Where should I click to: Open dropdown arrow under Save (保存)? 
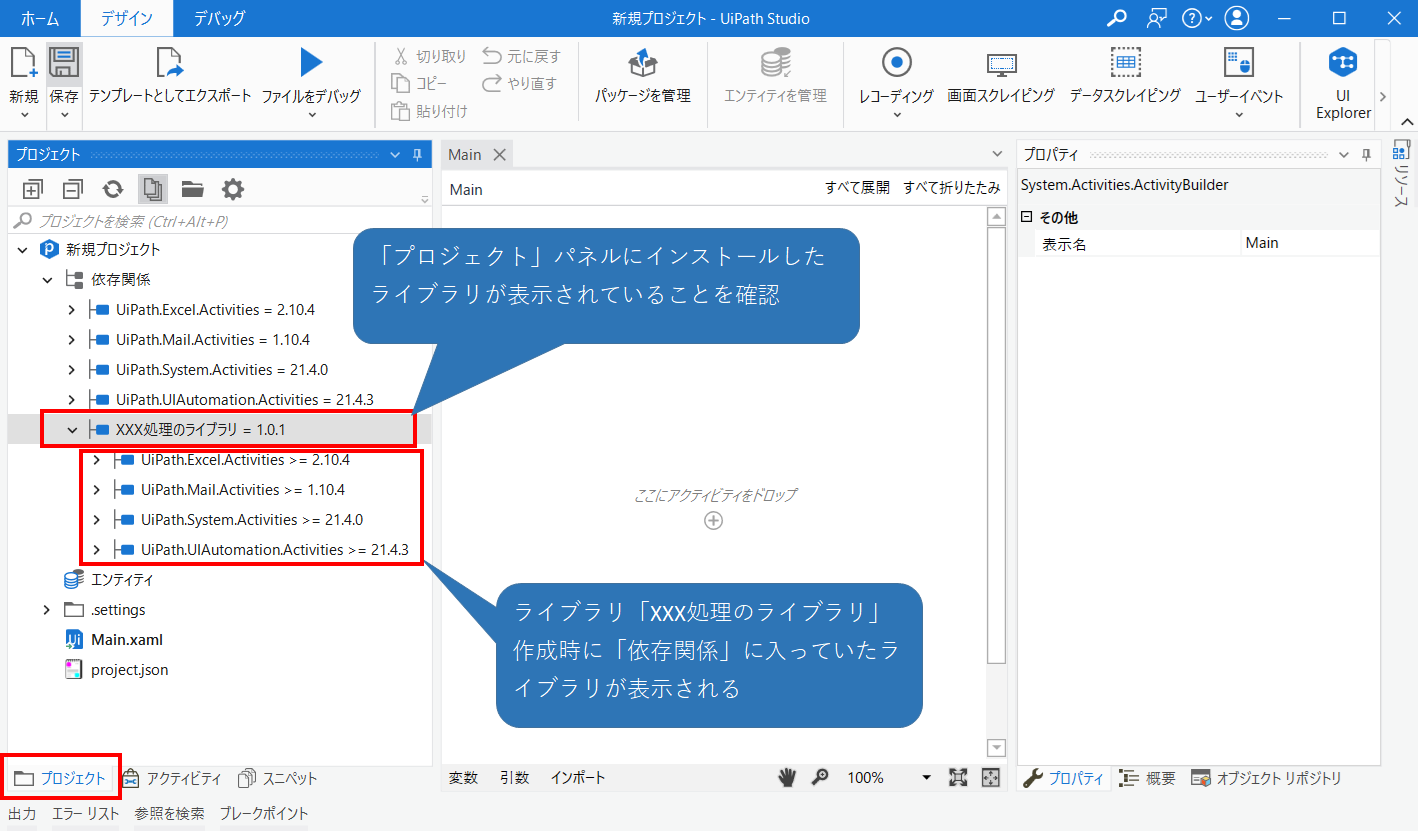(x=64, y=115)
